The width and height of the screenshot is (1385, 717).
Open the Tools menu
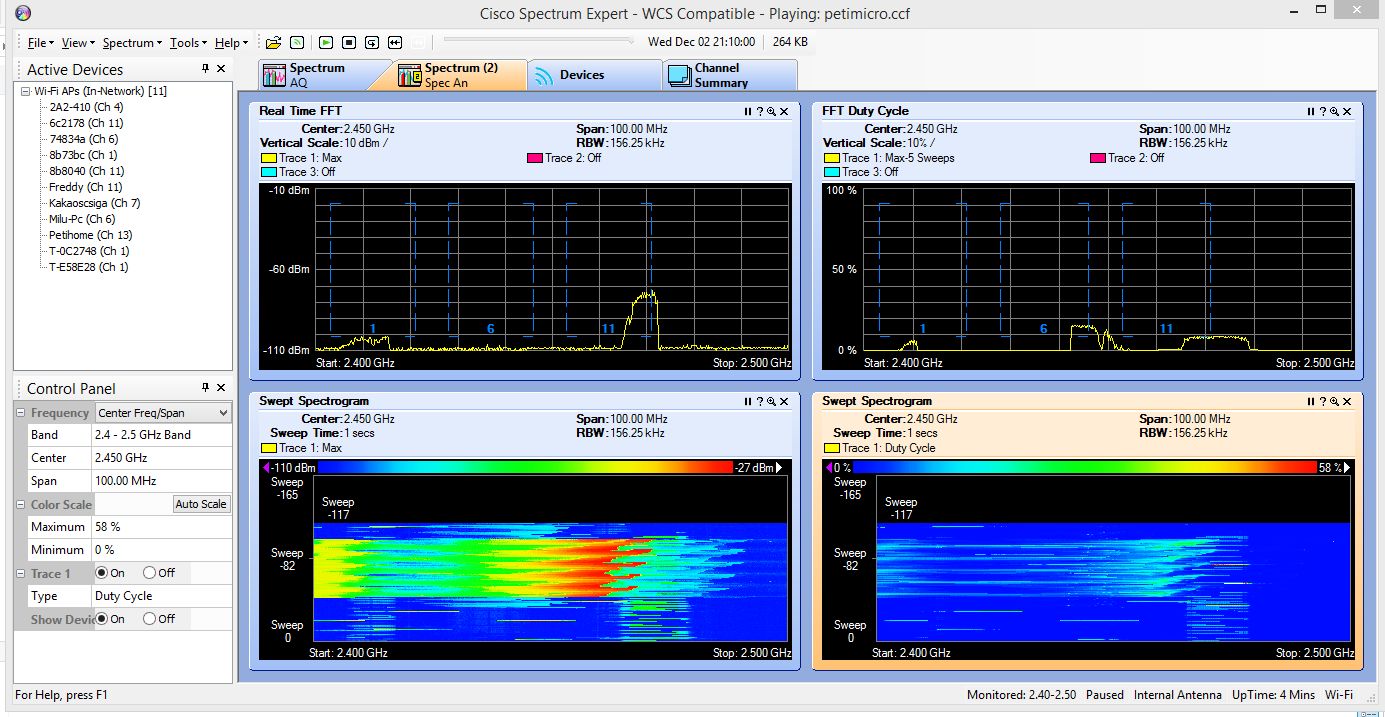188,43
